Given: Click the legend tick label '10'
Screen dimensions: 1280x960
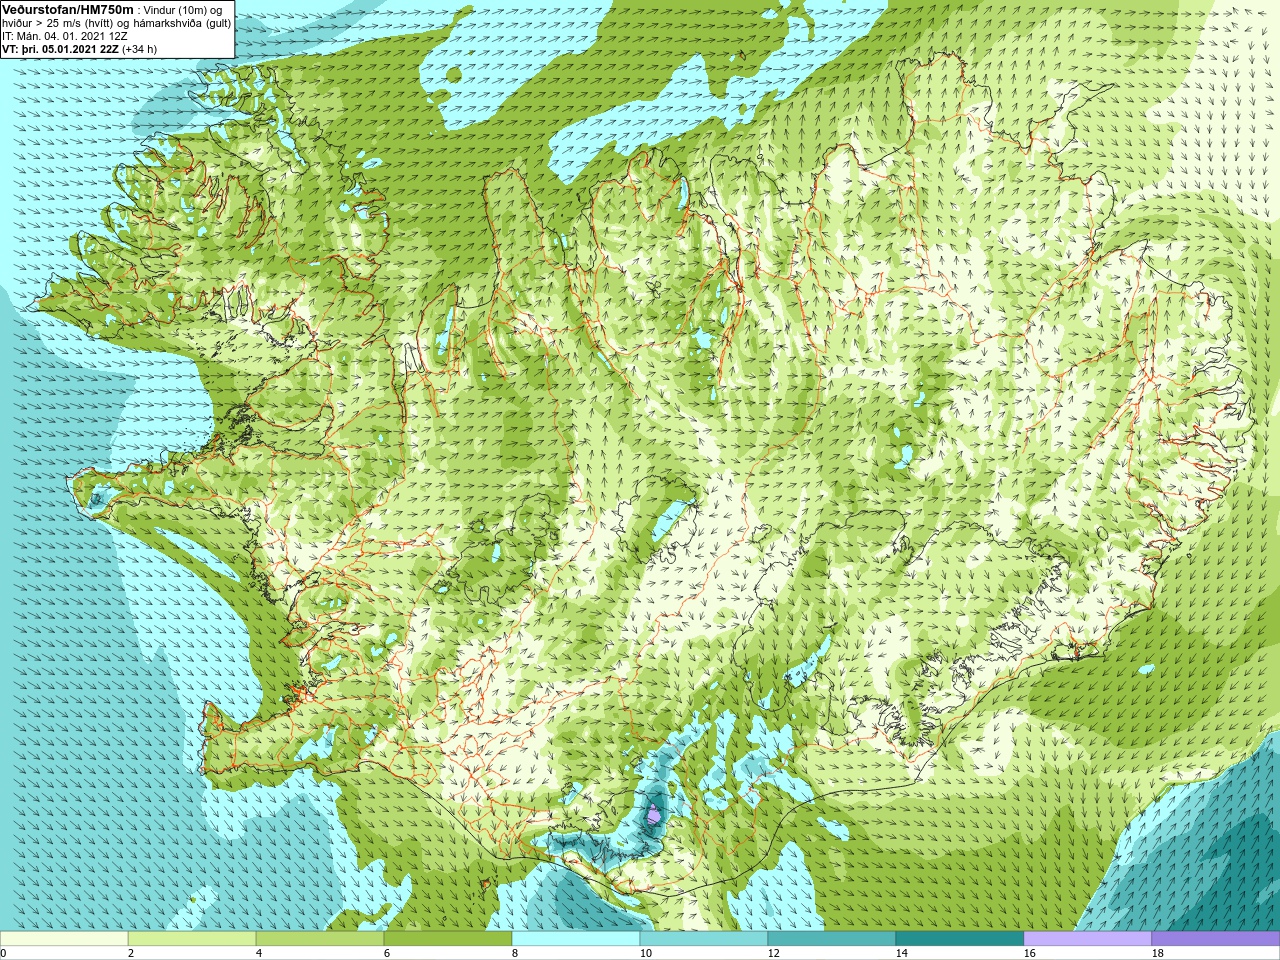Looking at the screenshot, I should coord(645,953).
